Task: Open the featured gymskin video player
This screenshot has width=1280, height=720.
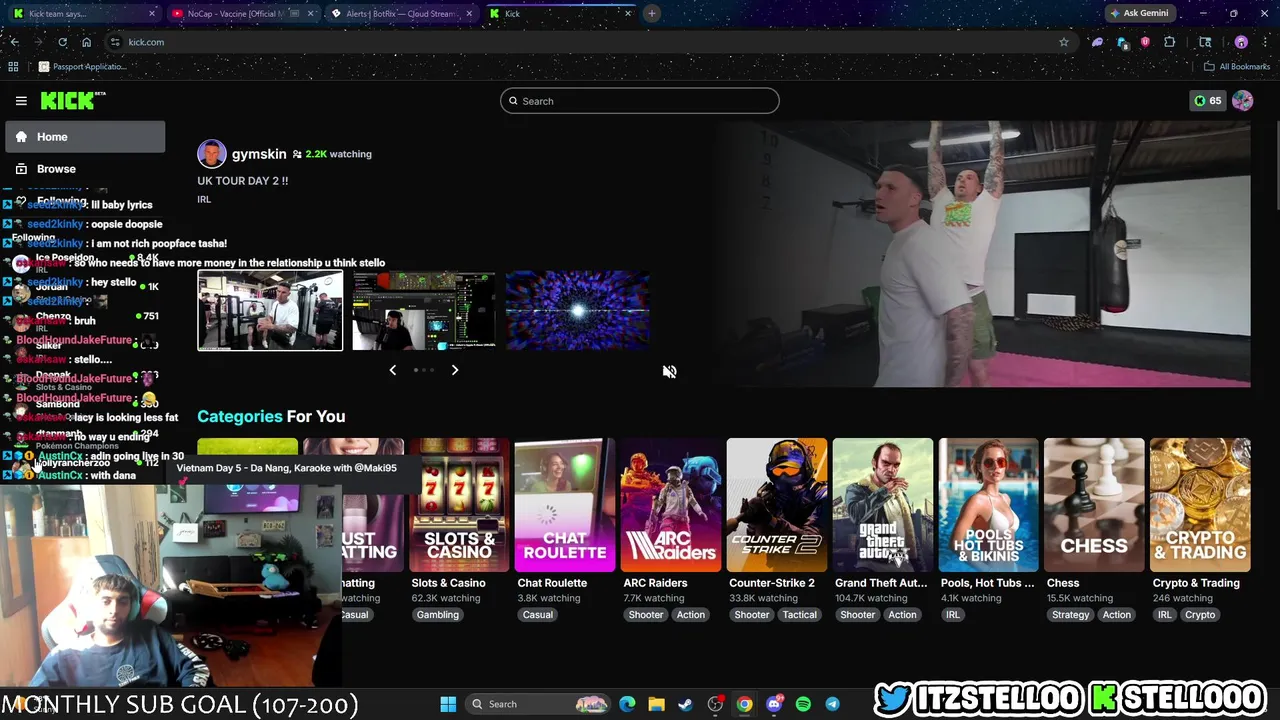Action: pos(988,254)
